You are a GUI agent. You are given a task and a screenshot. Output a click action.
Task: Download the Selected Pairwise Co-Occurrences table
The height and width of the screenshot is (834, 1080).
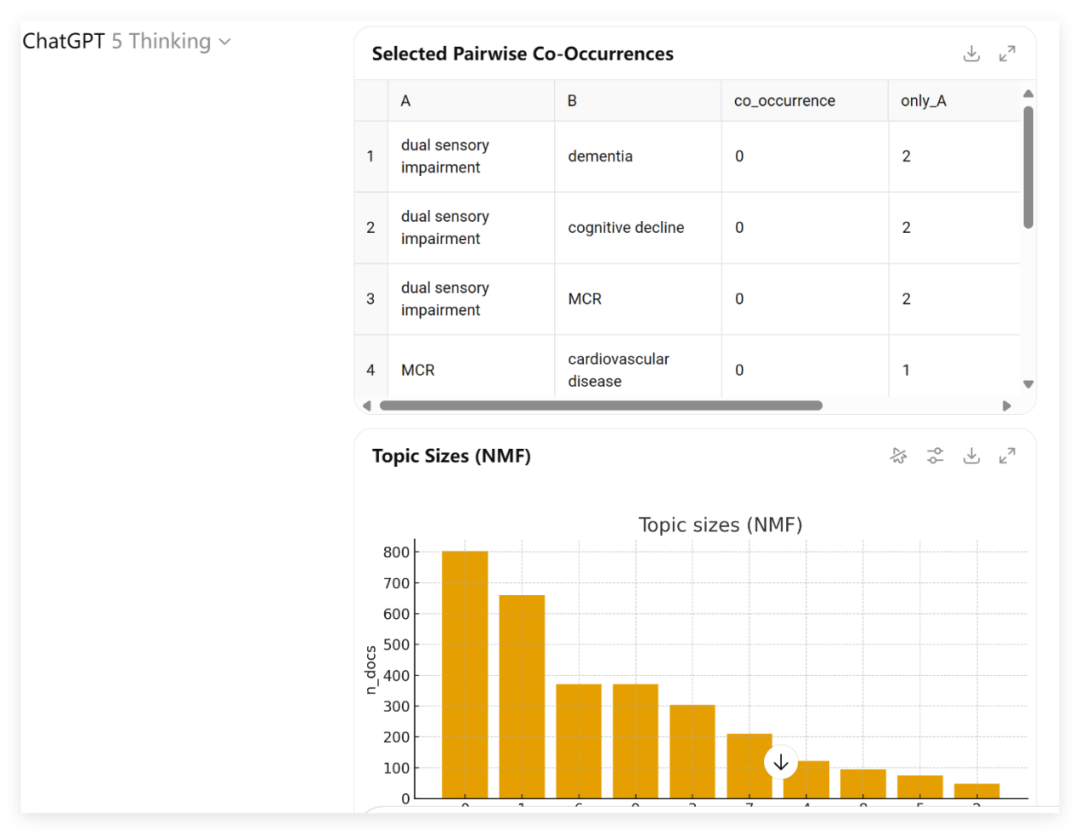[971, 54]
